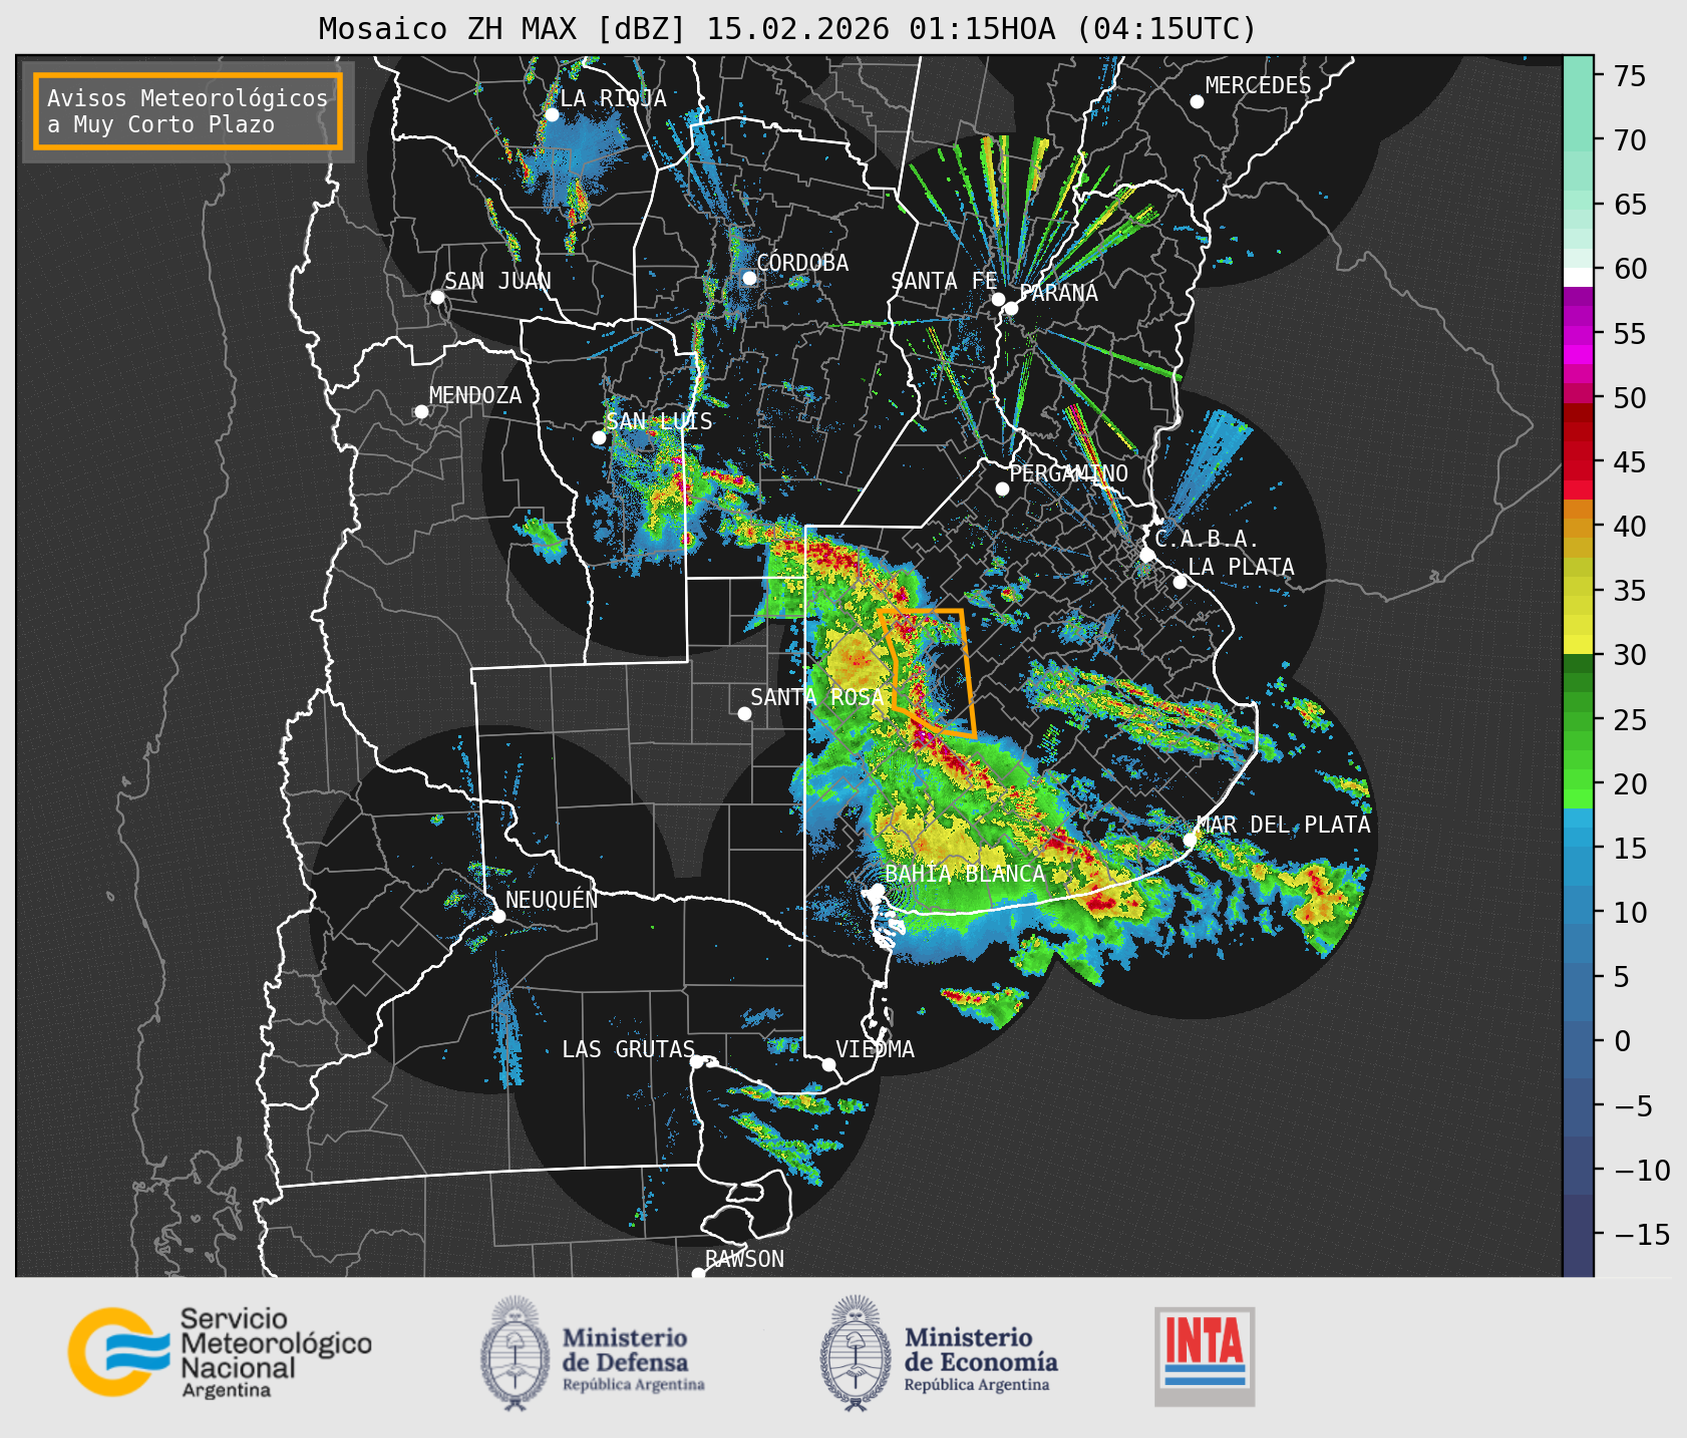Viewport: 1687px width, 1438px height.
Task: Click the Avisos Meteorológicos a Muy Corto Plazo legend box
Action: click(188, 111)
